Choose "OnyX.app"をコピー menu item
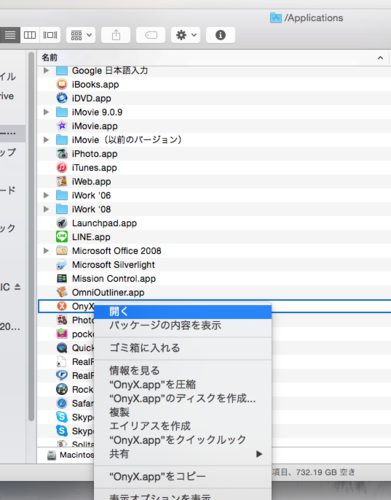The height and width of the screenshot is (500, 391). coord(183,476)
